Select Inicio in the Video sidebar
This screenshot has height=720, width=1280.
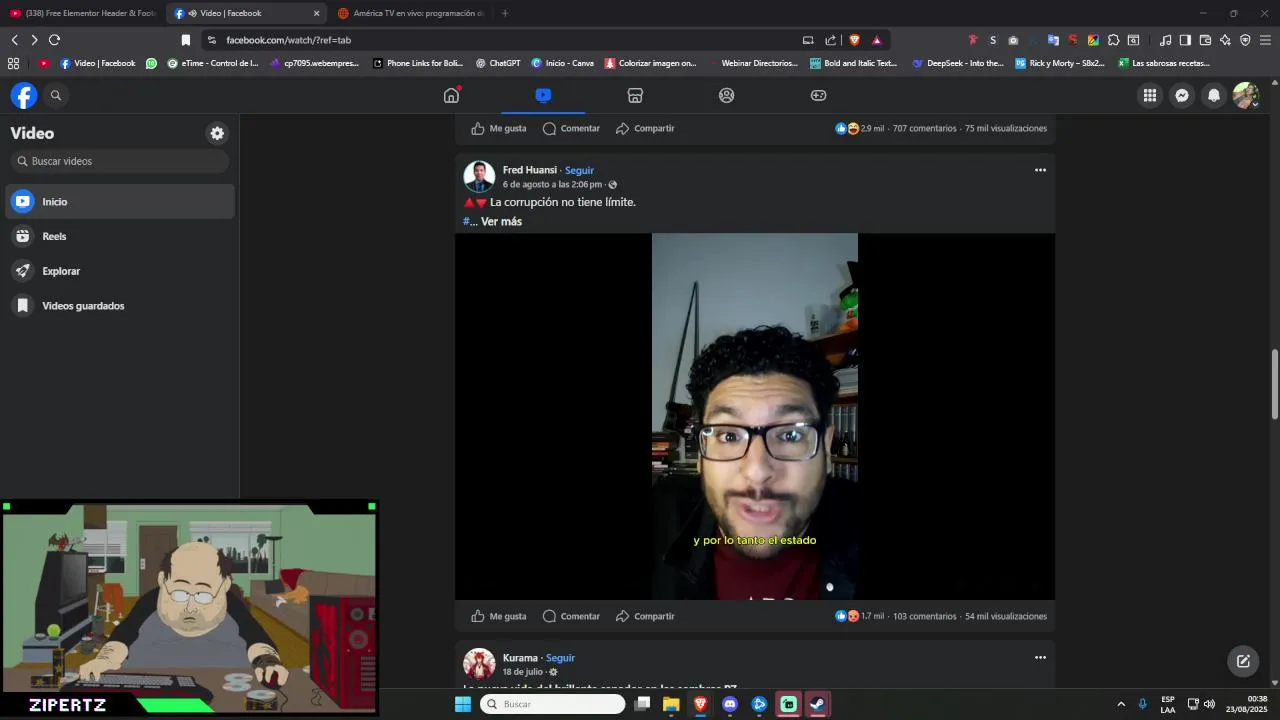pyautogui.click(x=120, y=201)
